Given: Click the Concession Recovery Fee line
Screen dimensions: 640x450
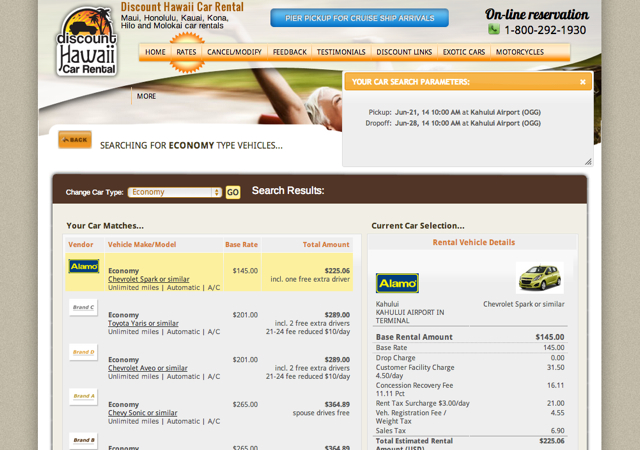Looking at the screenshot, I should pyautogui.click(x=470, y=389).
